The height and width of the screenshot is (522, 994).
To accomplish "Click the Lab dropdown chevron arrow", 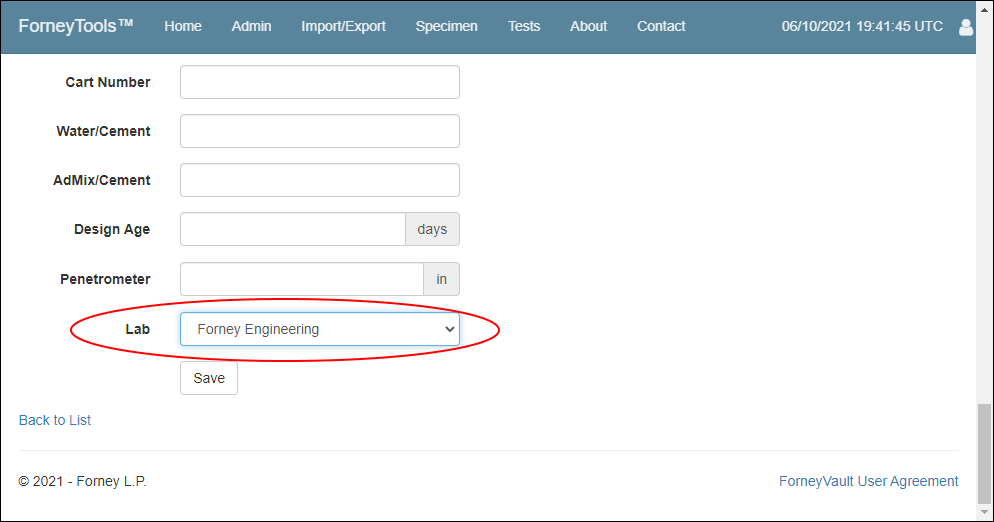I will [449, 329].
